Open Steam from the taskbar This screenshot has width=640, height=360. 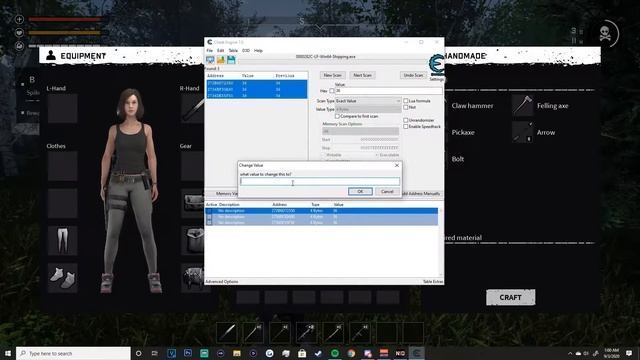(x=318, y=353)
